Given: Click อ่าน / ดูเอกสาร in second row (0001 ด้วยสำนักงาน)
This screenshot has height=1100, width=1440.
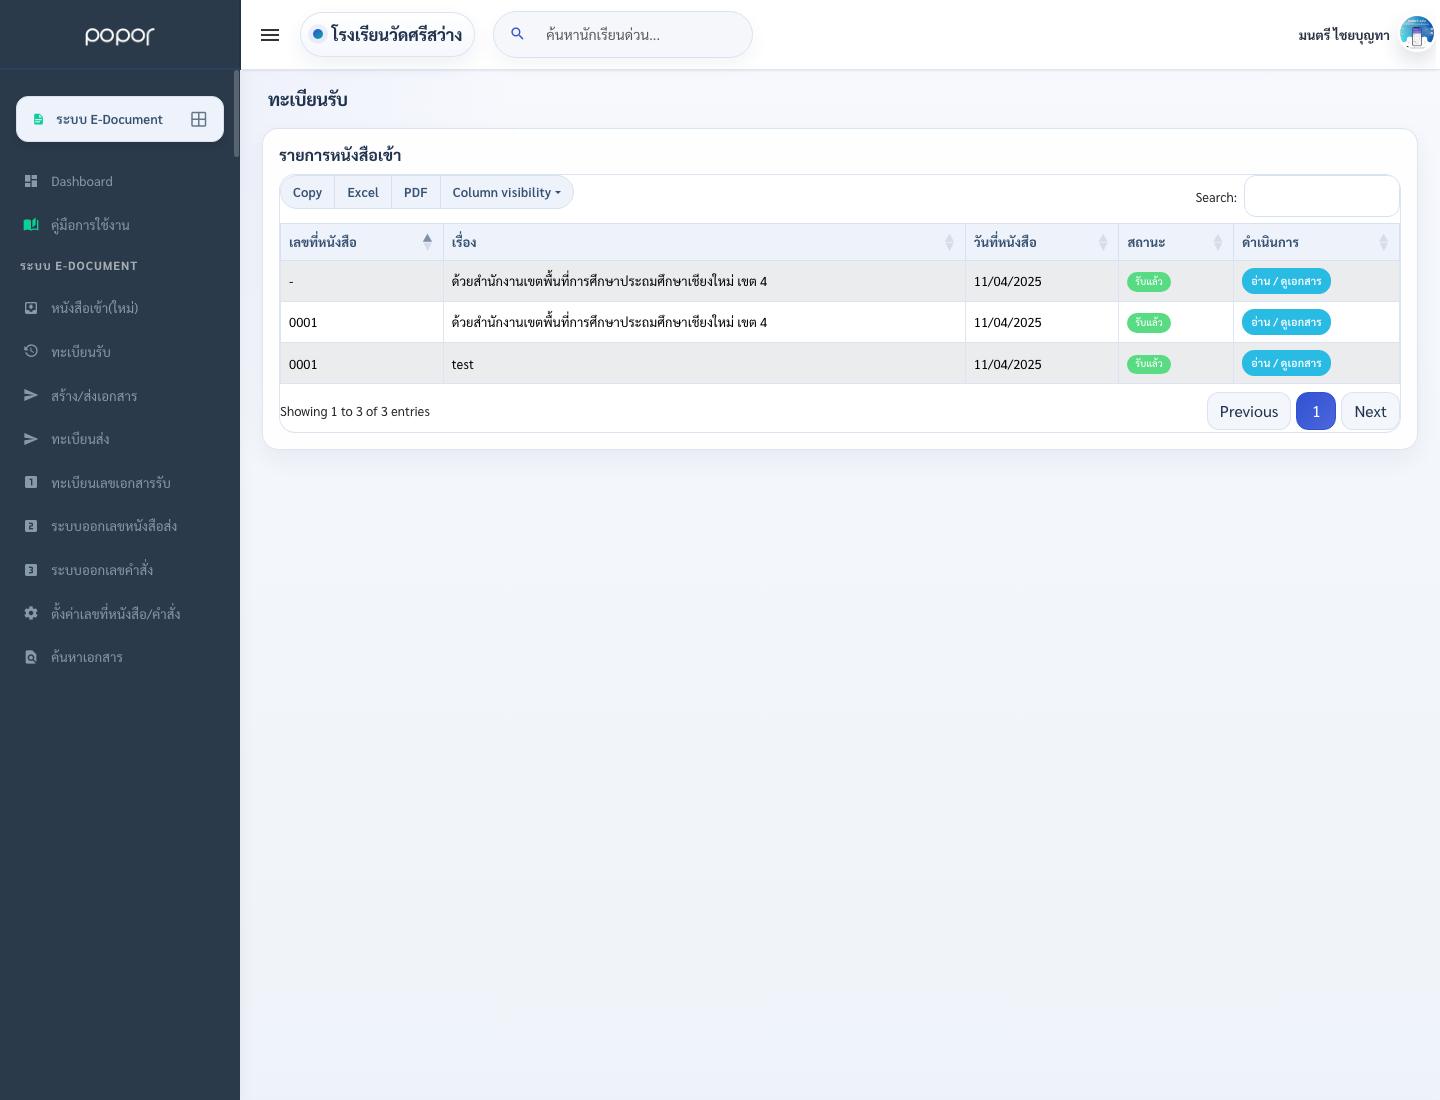Looking at the screenshot, I should [1286, 322].
